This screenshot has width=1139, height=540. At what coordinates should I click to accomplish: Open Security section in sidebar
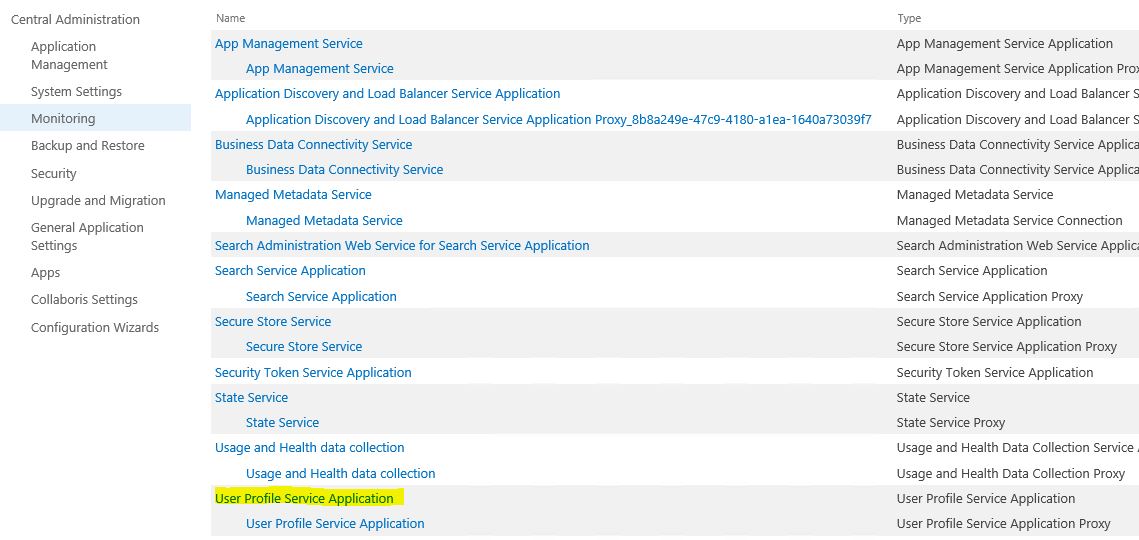54,174
